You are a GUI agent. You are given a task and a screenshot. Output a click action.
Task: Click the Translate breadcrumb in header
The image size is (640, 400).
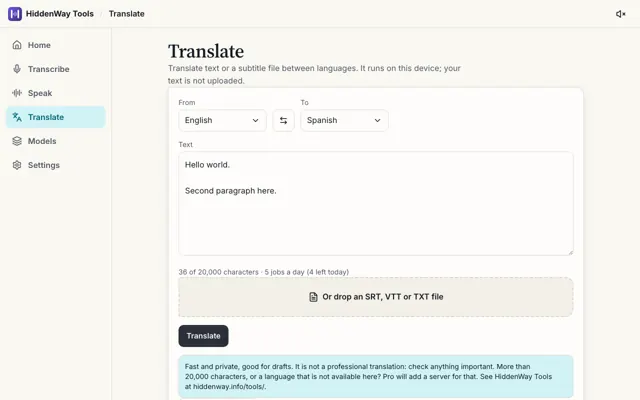point(127,14)
